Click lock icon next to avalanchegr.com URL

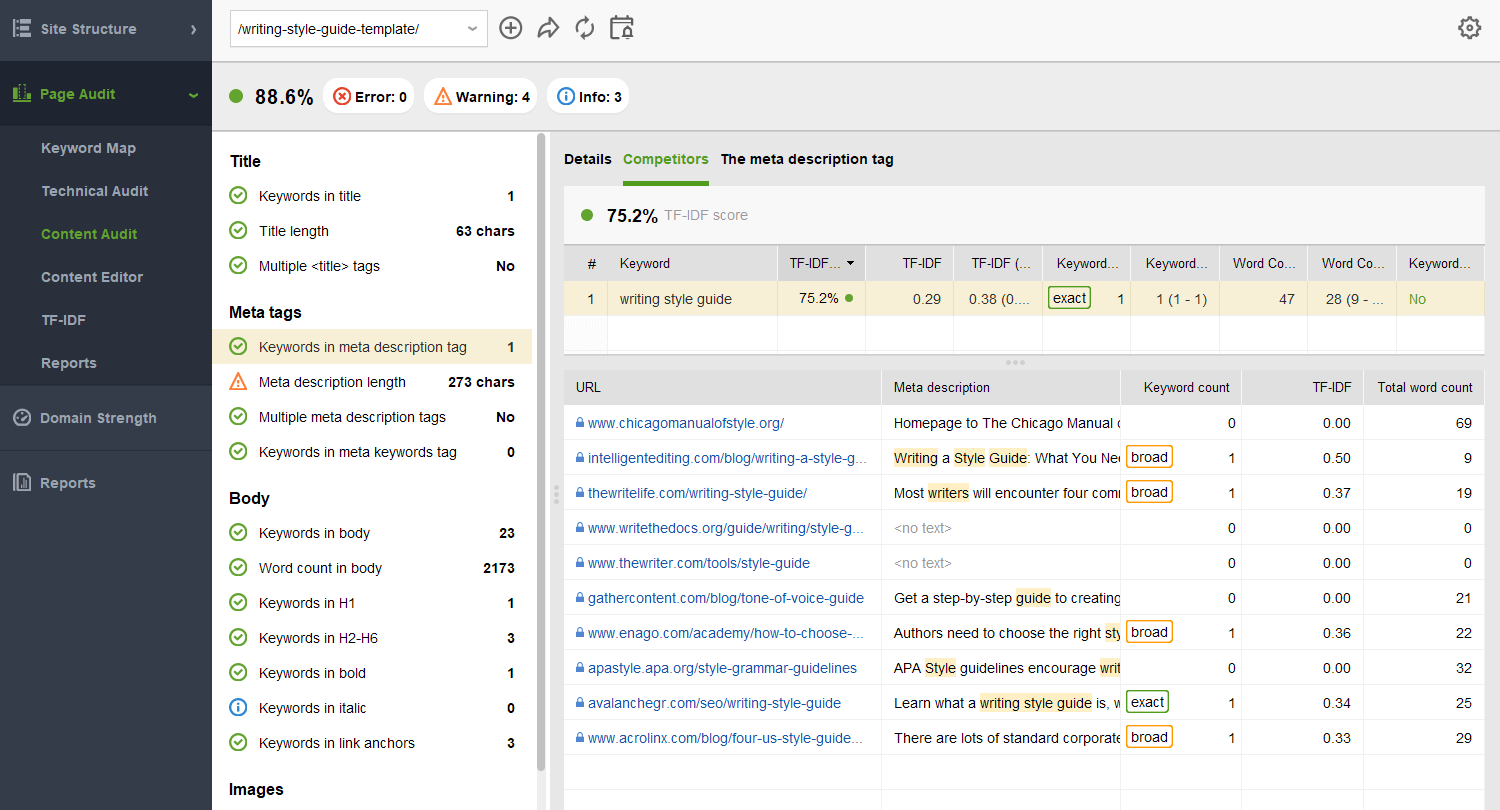[580, 703]
